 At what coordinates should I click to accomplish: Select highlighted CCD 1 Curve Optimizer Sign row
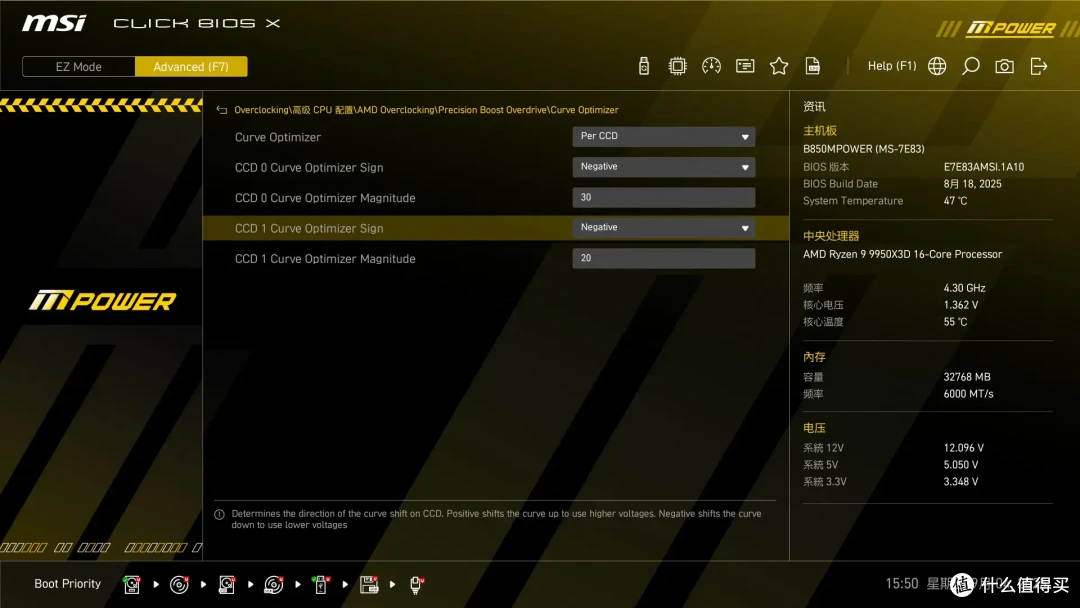(x=496, y=228)
